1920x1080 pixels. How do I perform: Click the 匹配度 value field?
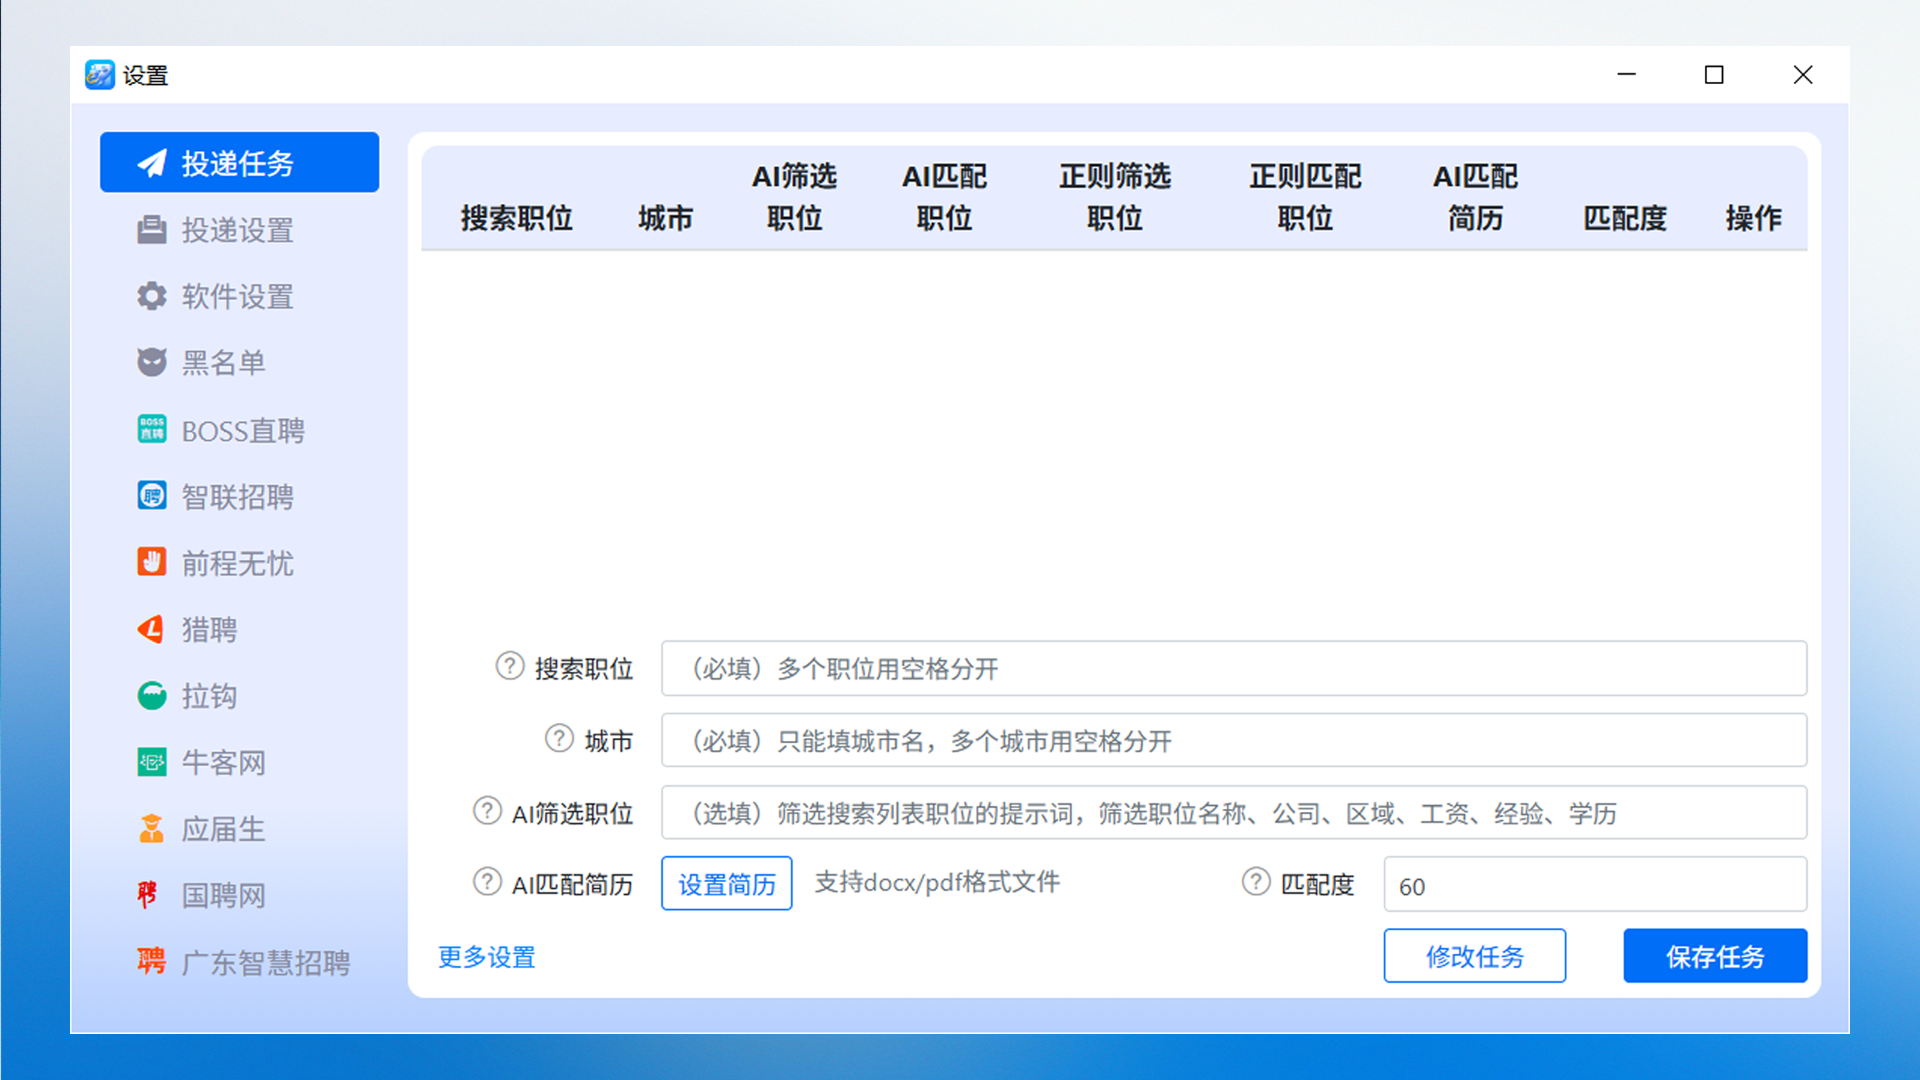[1594, 886]
